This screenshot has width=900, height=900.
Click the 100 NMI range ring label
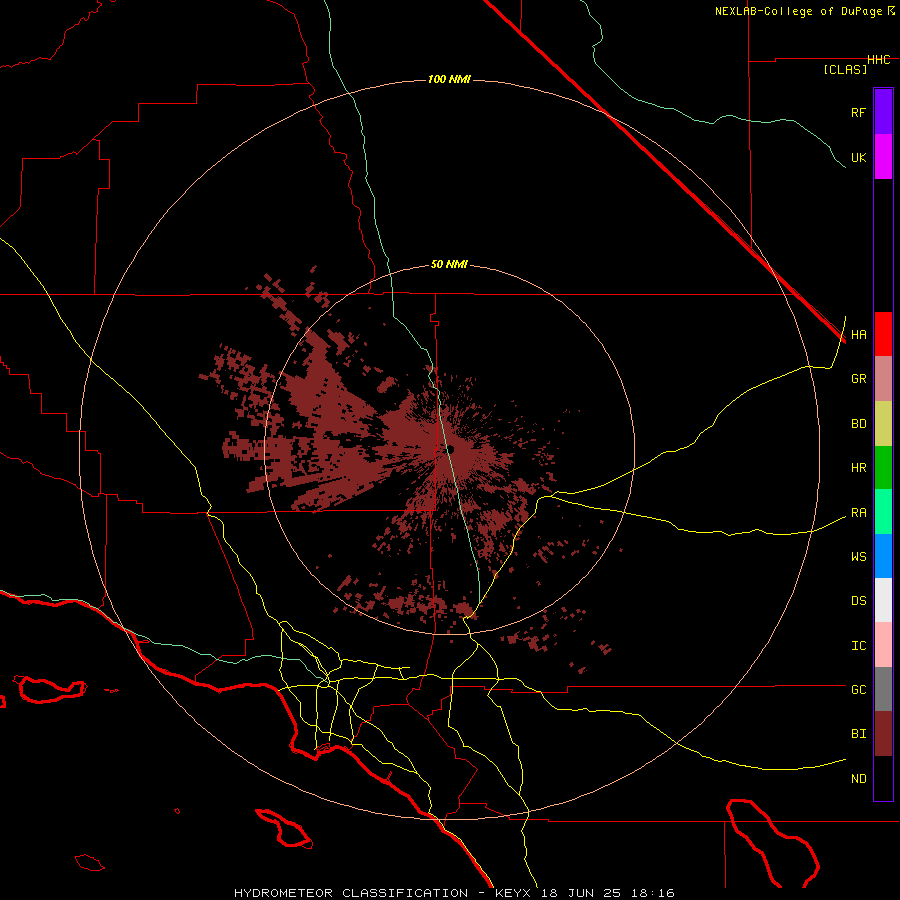click(449, 79)
